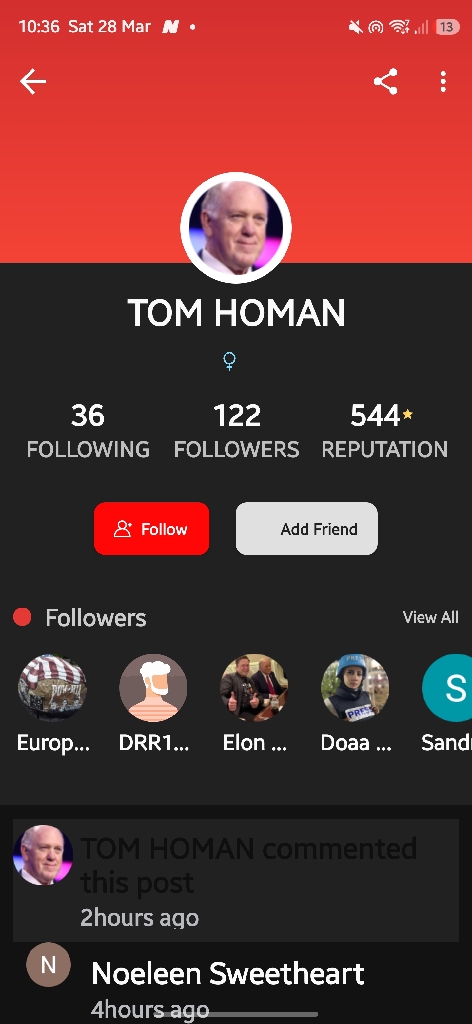The width and height of the screenshot is (472, 1024).
Task: Tap the Wi-Fi status bar icon
Action: coord(398,27)
